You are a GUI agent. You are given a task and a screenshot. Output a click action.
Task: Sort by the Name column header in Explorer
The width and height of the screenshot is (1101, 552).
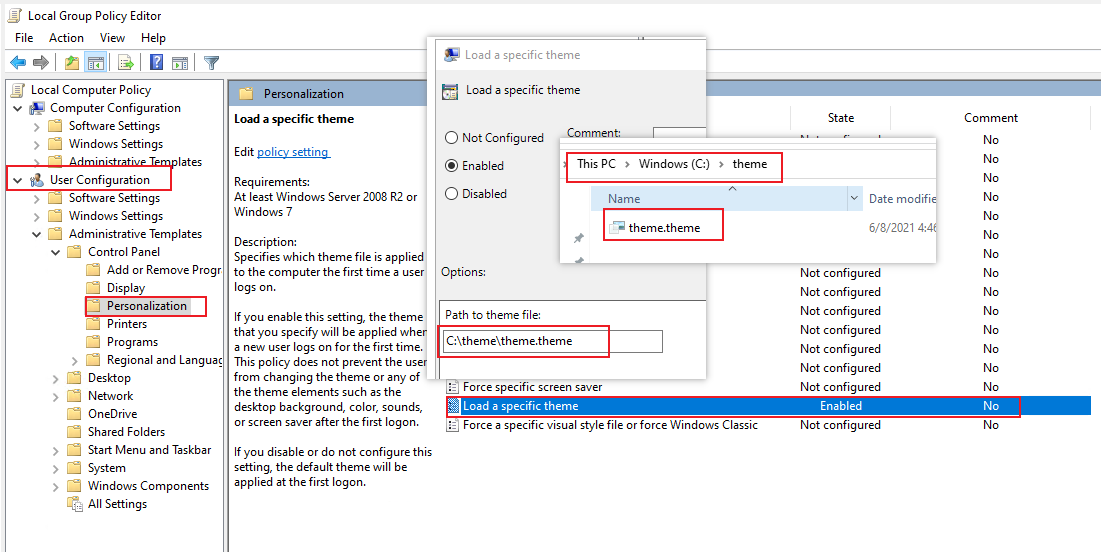point(720,199)
